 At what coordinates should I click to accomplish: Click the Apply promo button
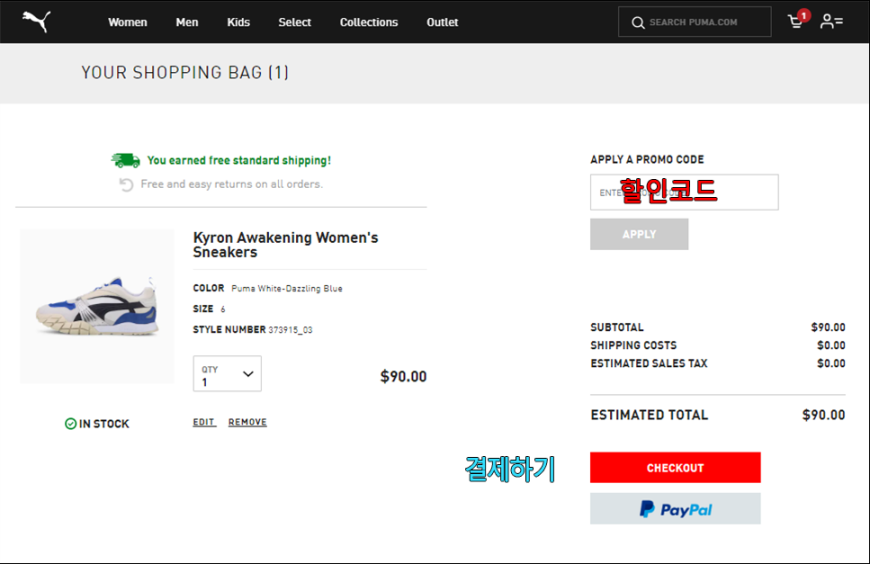coord(639,234)
